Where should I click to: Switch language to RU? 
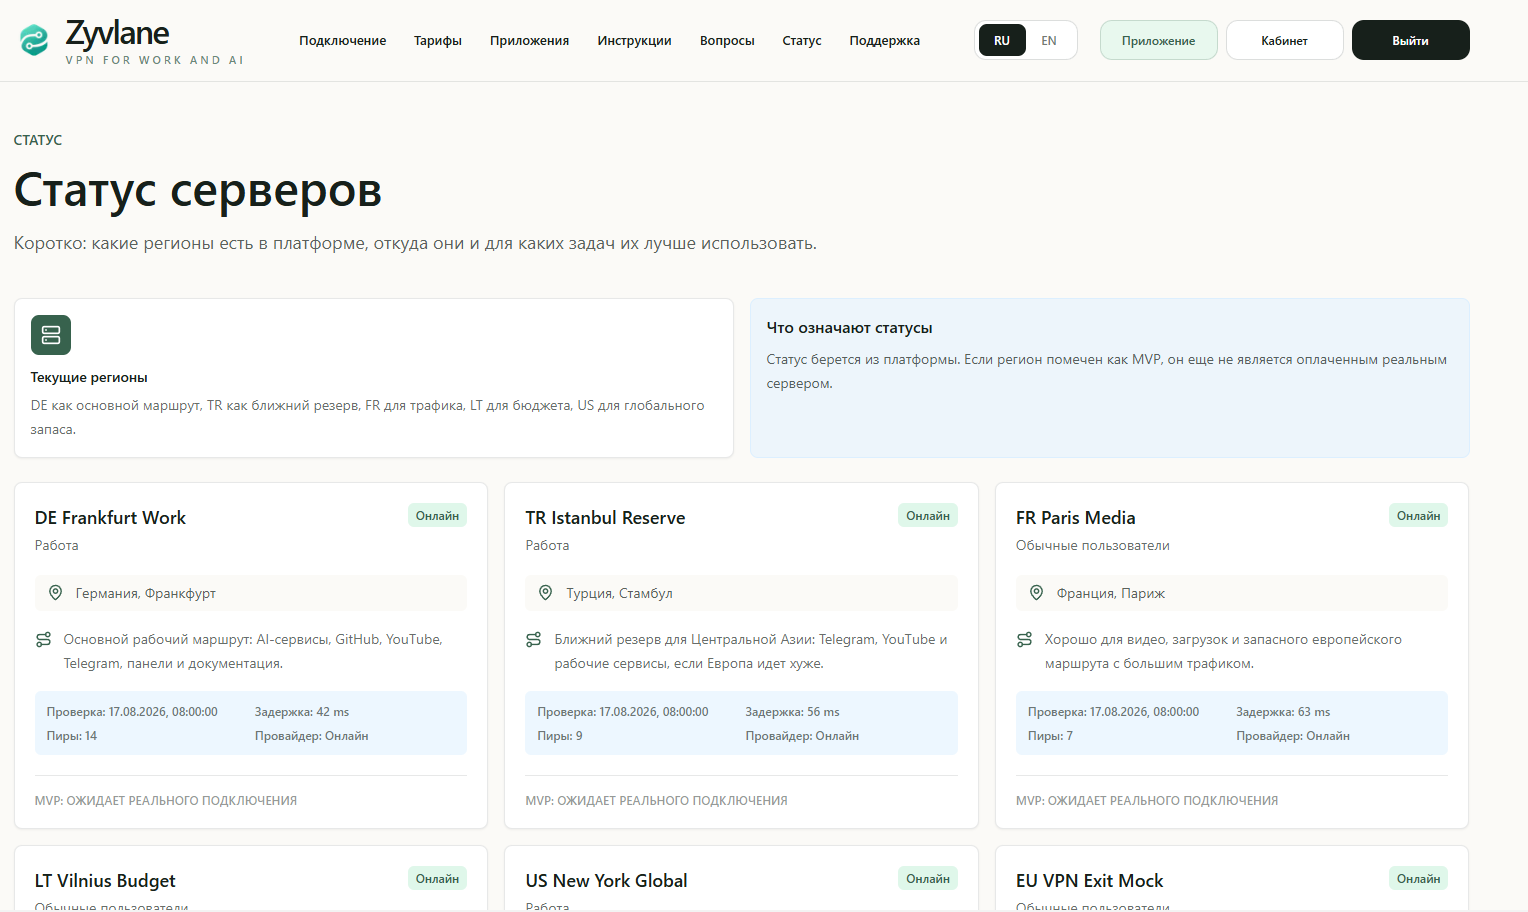click(1002, 41)
